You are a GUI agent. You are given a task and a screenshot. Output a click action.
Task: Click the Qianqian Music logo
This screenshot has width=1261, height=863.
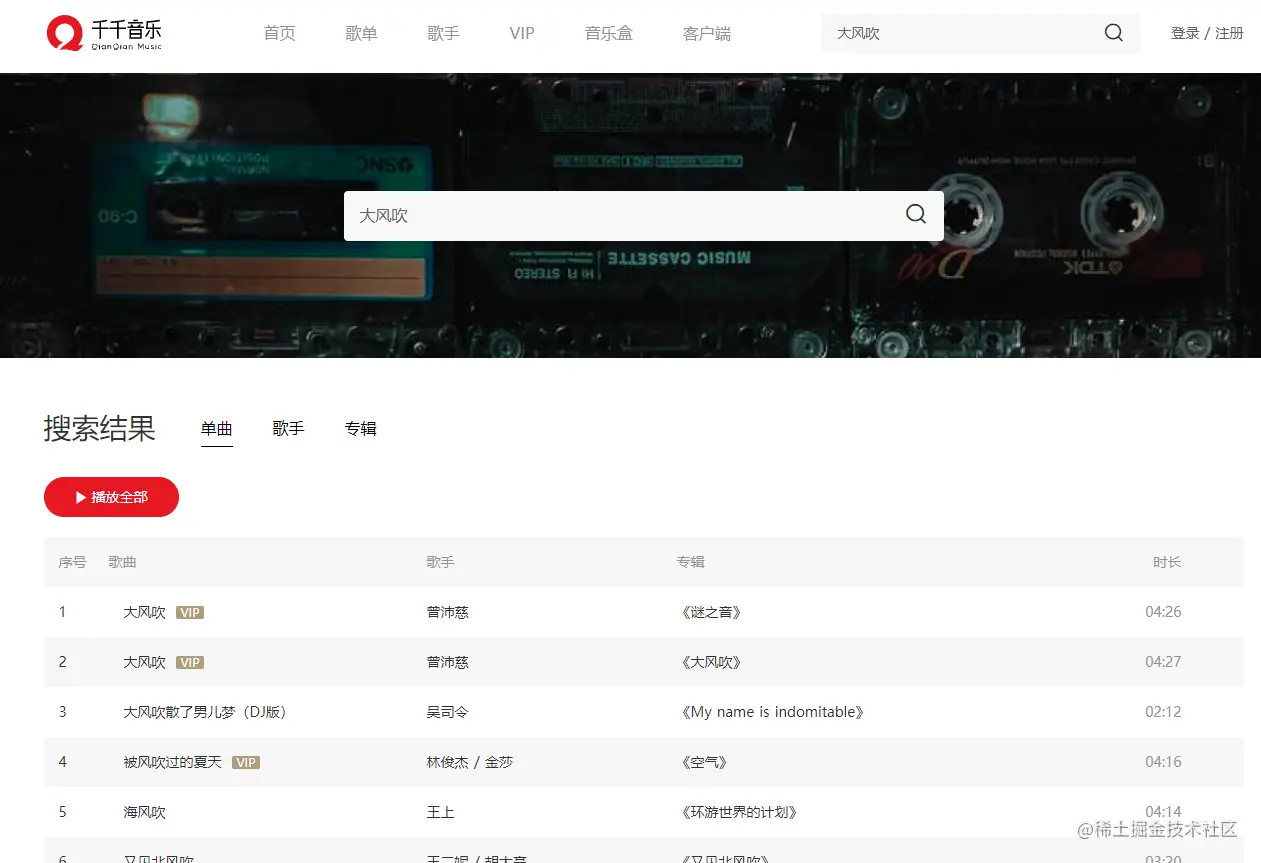104,33
